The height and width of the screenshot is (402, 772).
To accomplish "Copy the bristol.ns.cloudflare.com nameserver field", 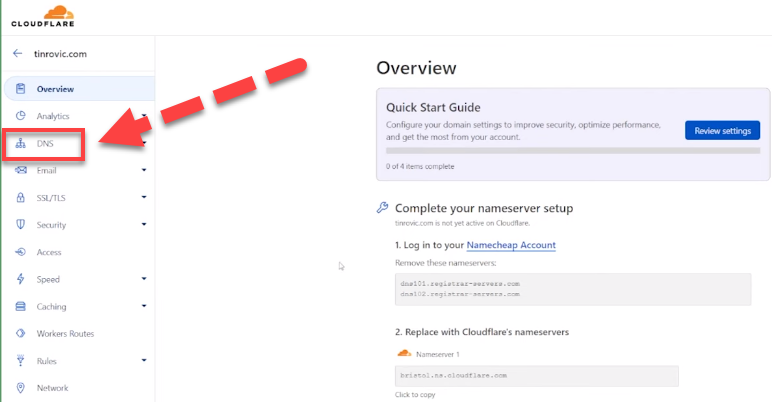I will coord(537,376).
